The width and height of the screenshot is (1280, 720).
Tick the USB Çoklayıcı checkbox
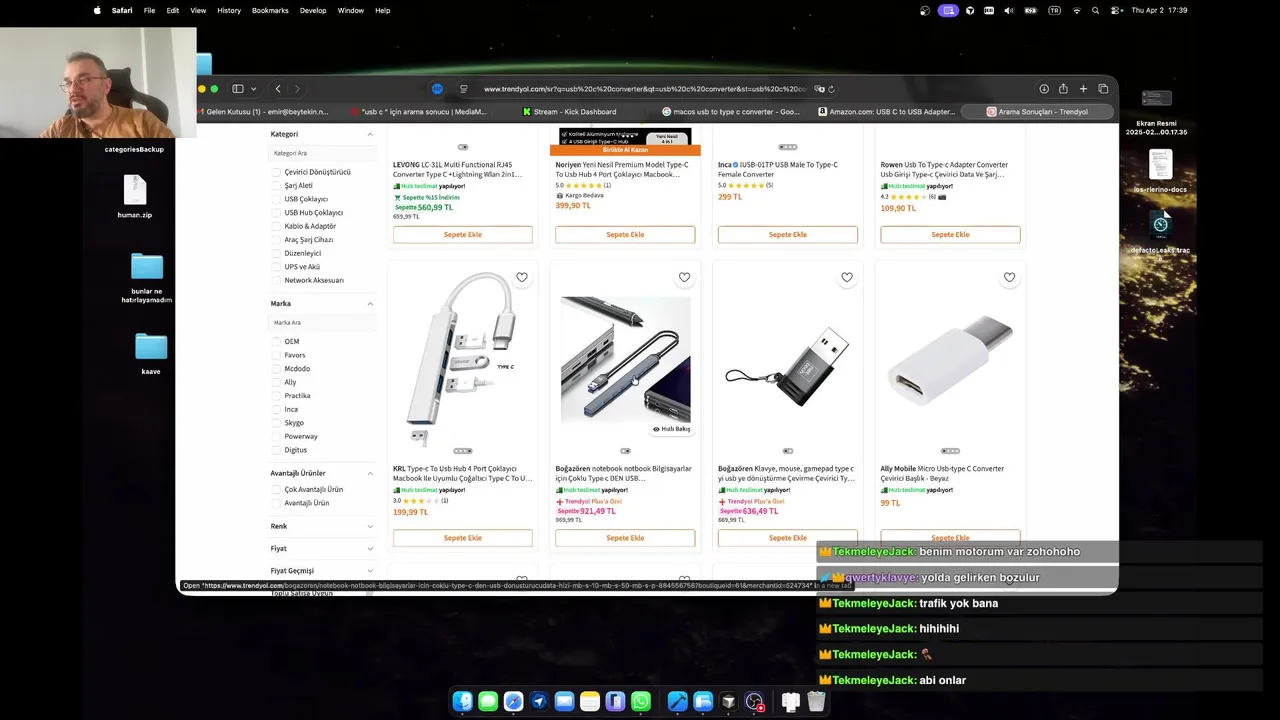(x=276, y=199)
